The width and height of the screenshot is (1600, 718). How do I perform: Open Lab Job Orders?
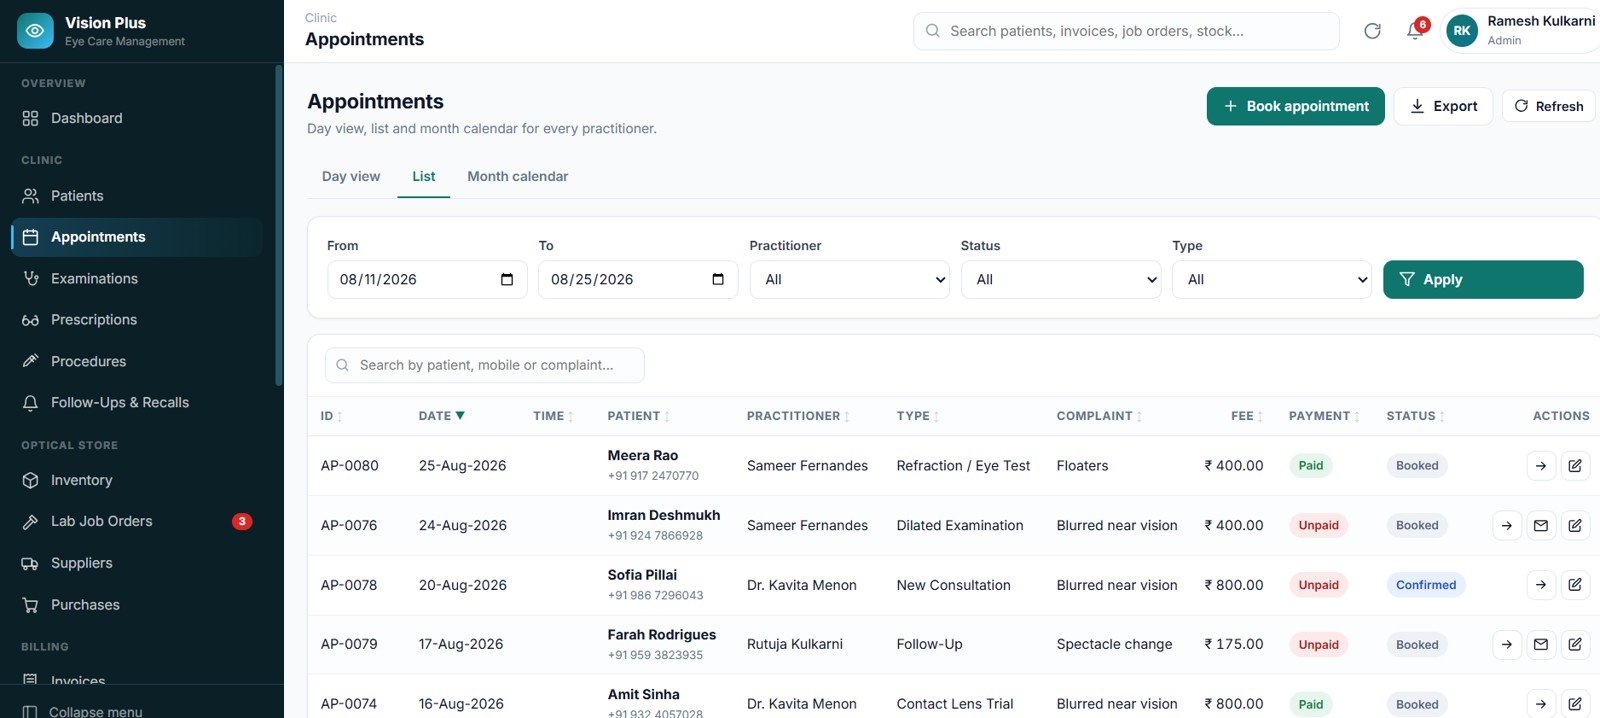click(137, 522)
